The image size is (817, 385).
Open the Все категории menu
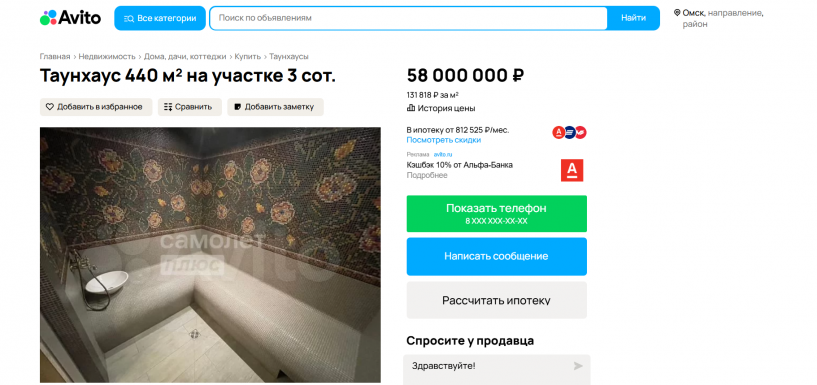pyautogui.click(x=160, y=18)
